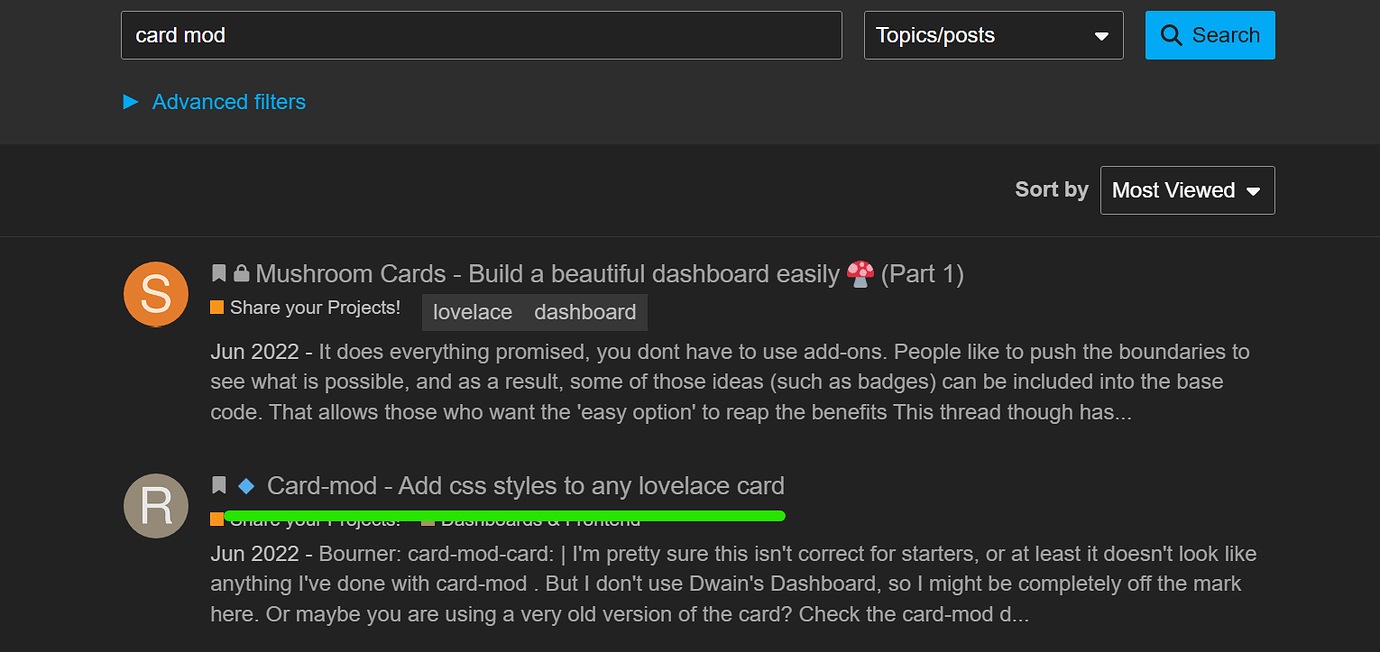Click the dashboard tag

click(584, 312)
